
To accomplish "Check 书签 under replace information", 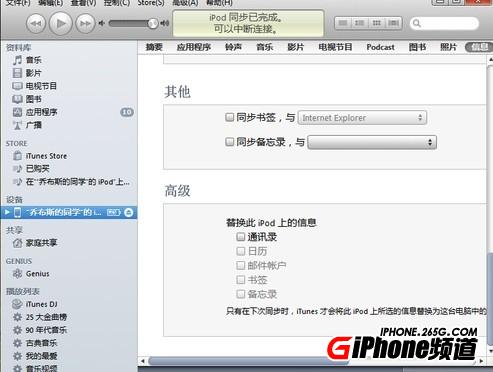I will pyautogui.click(x=241, y=280).
